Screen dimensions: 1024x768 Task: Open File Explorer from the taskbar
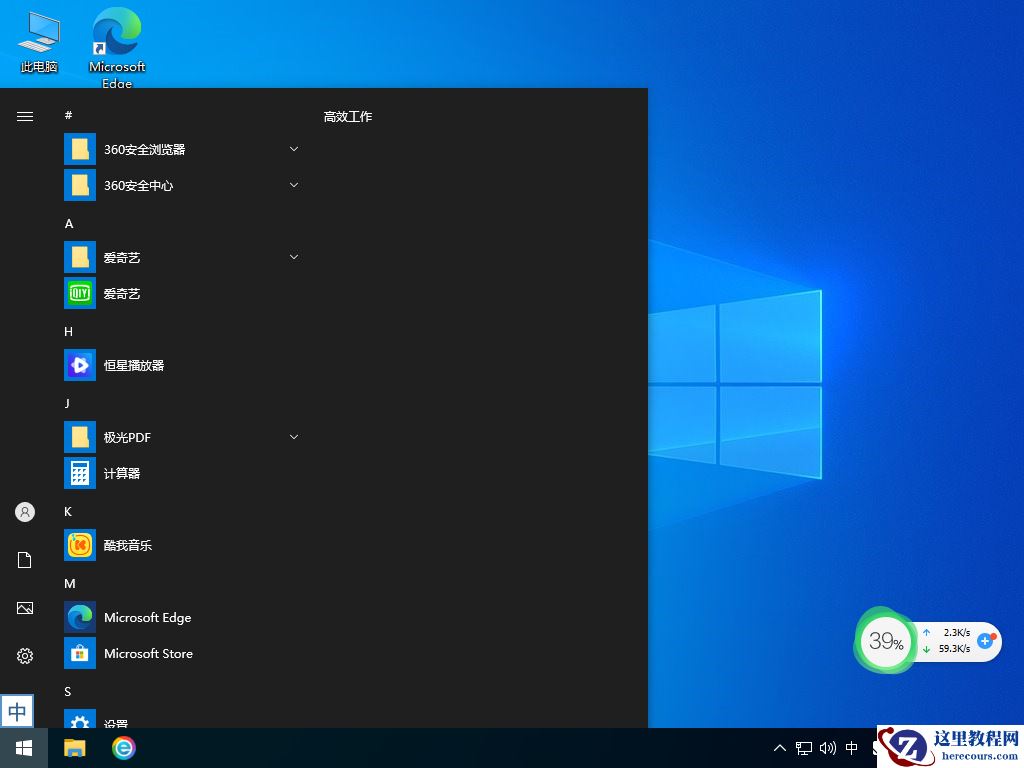tap(75, 748)
